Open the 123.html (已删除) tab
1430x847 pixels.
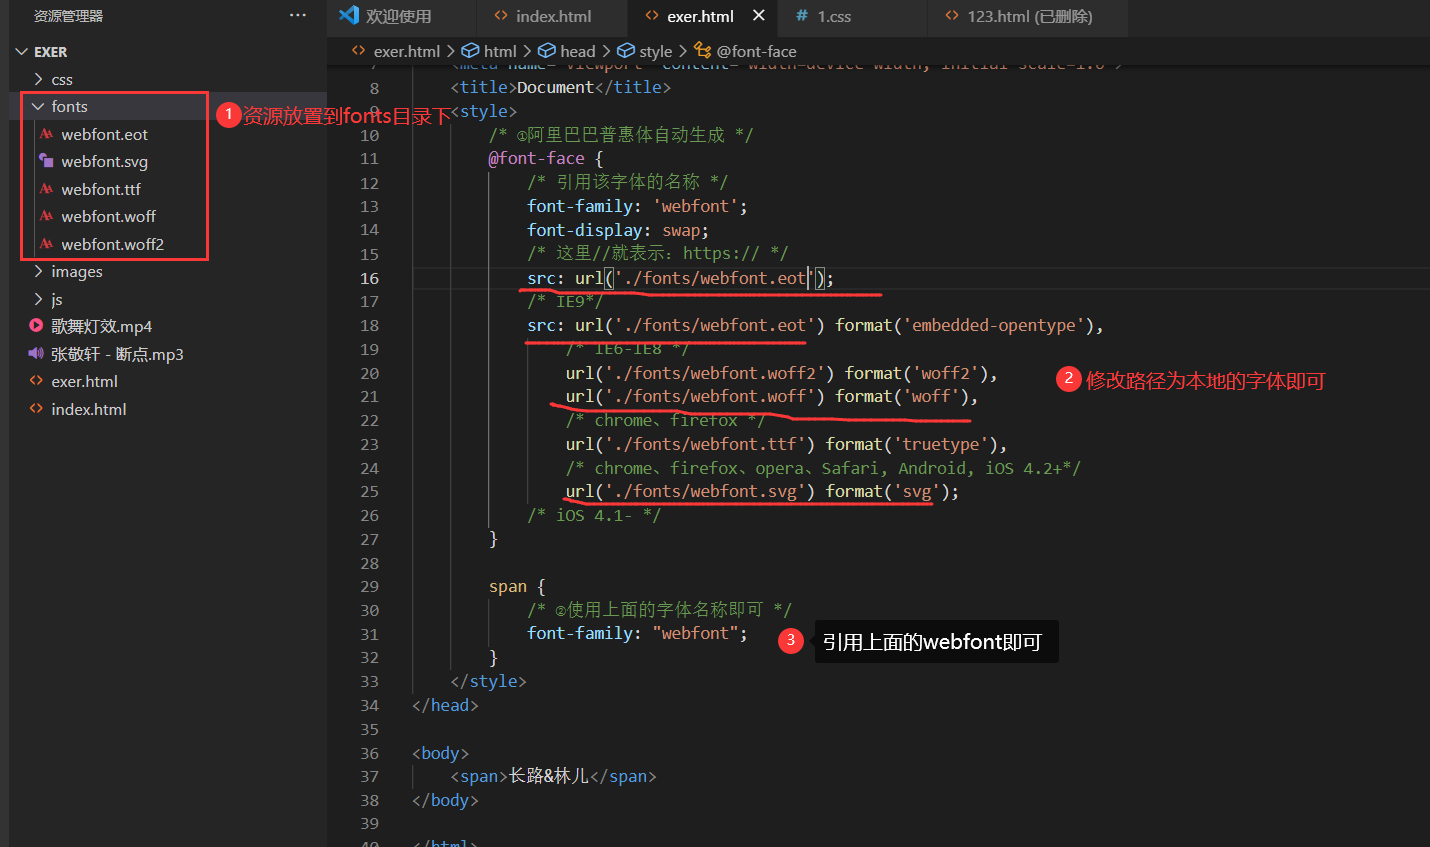click(1028, 16)
